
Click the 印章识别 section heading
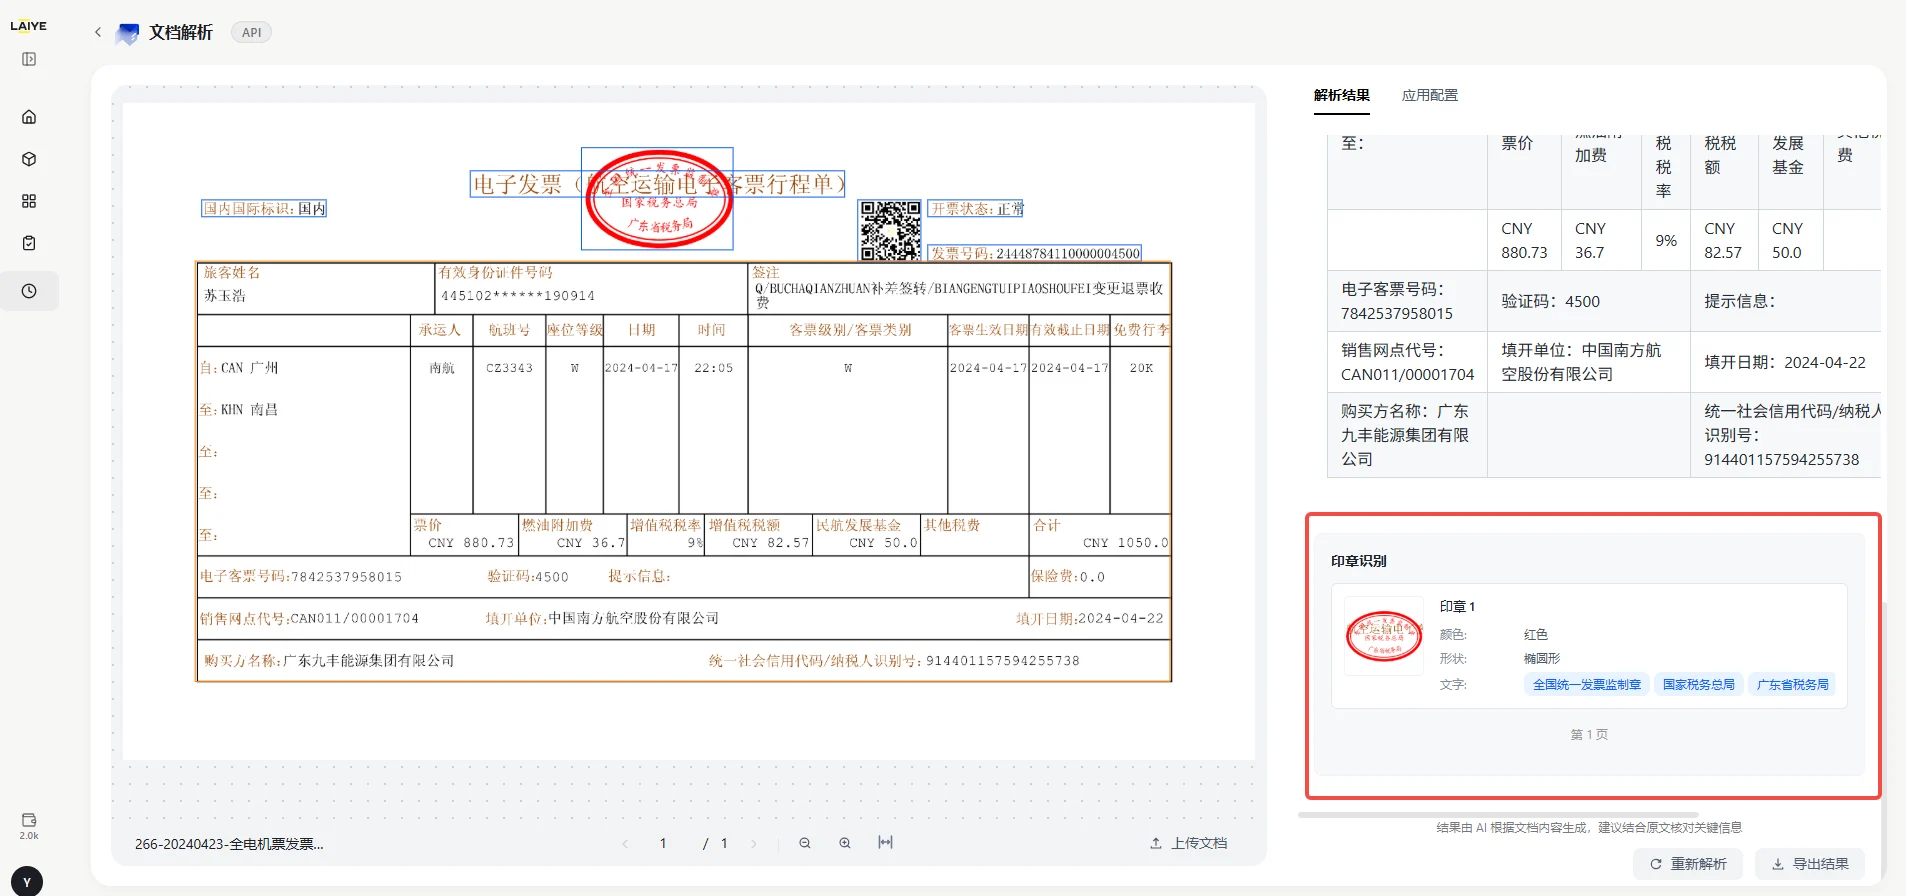pyautogui.click(x=1358, y=561)
